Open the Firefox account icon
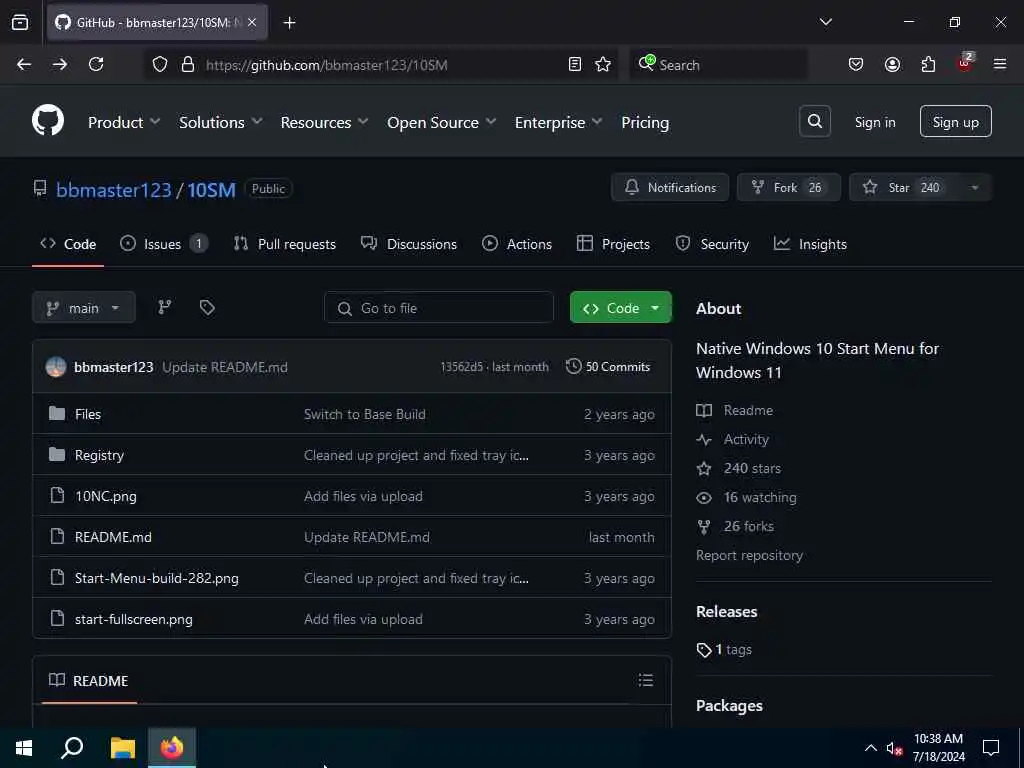 pyautogui.click(x=892, y=65)
